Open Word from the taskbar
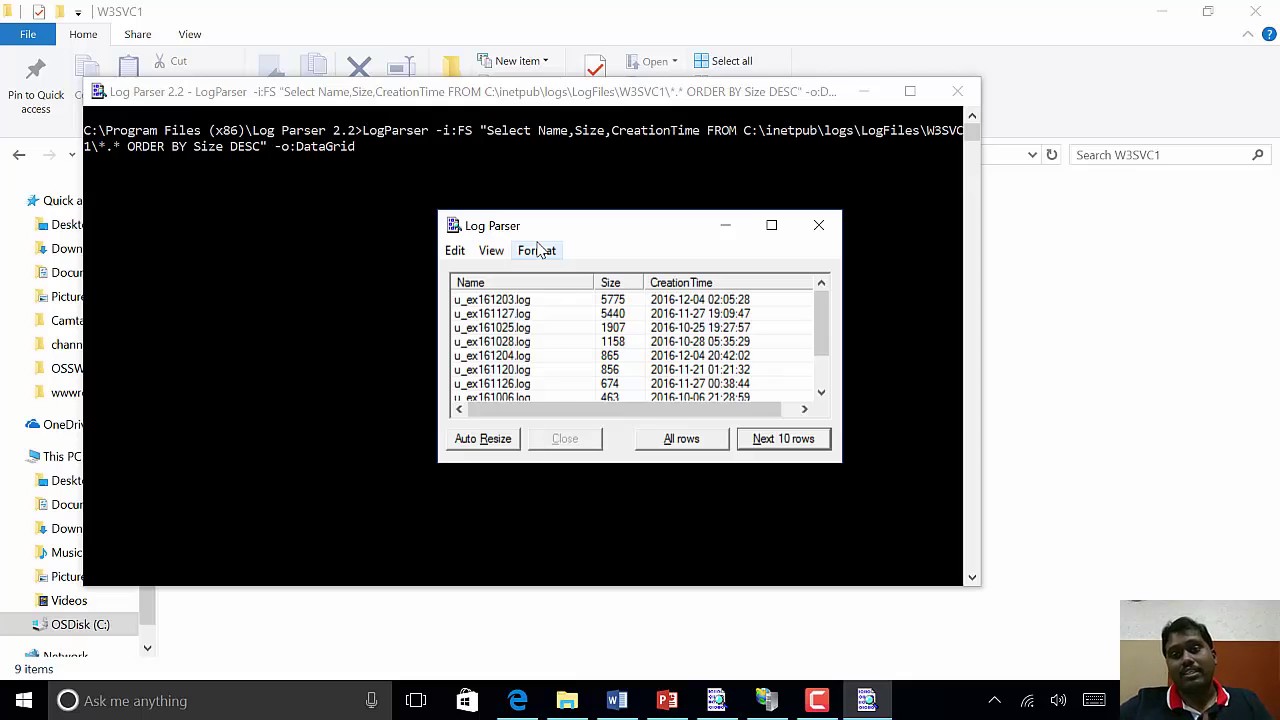The height and width of the screenshot is (720, 1280). pyautogui.click(x=617, y=701)
